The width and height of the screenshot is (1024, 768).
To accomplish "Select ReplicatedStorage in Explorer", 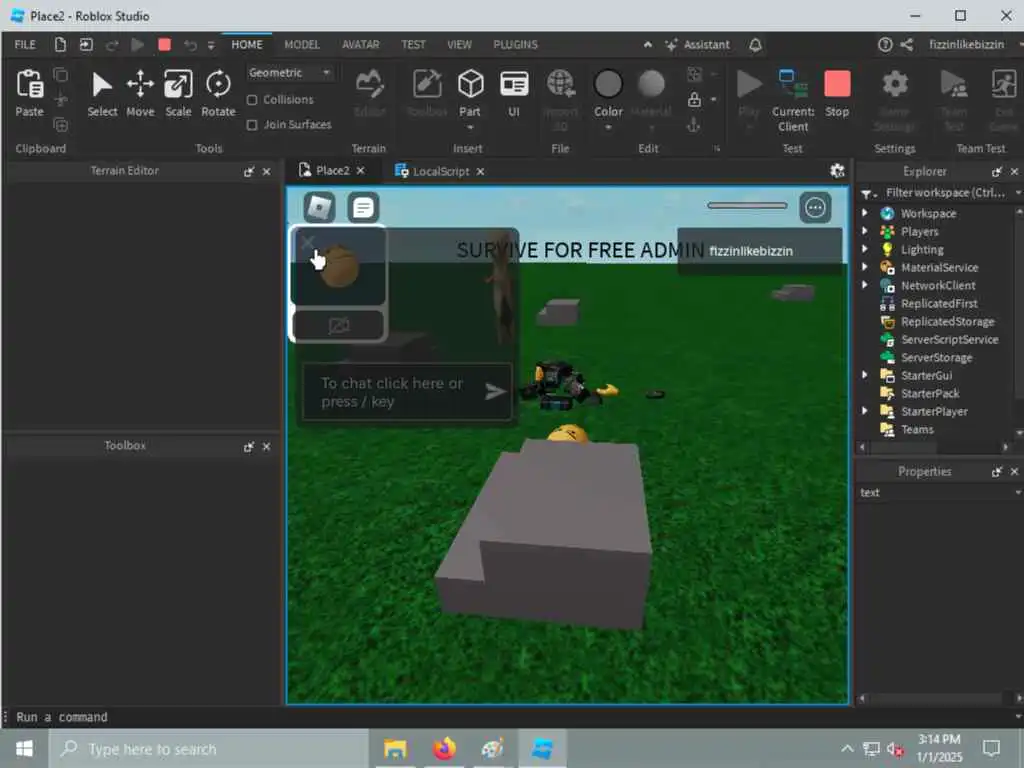I will click(x=947, y=321).
